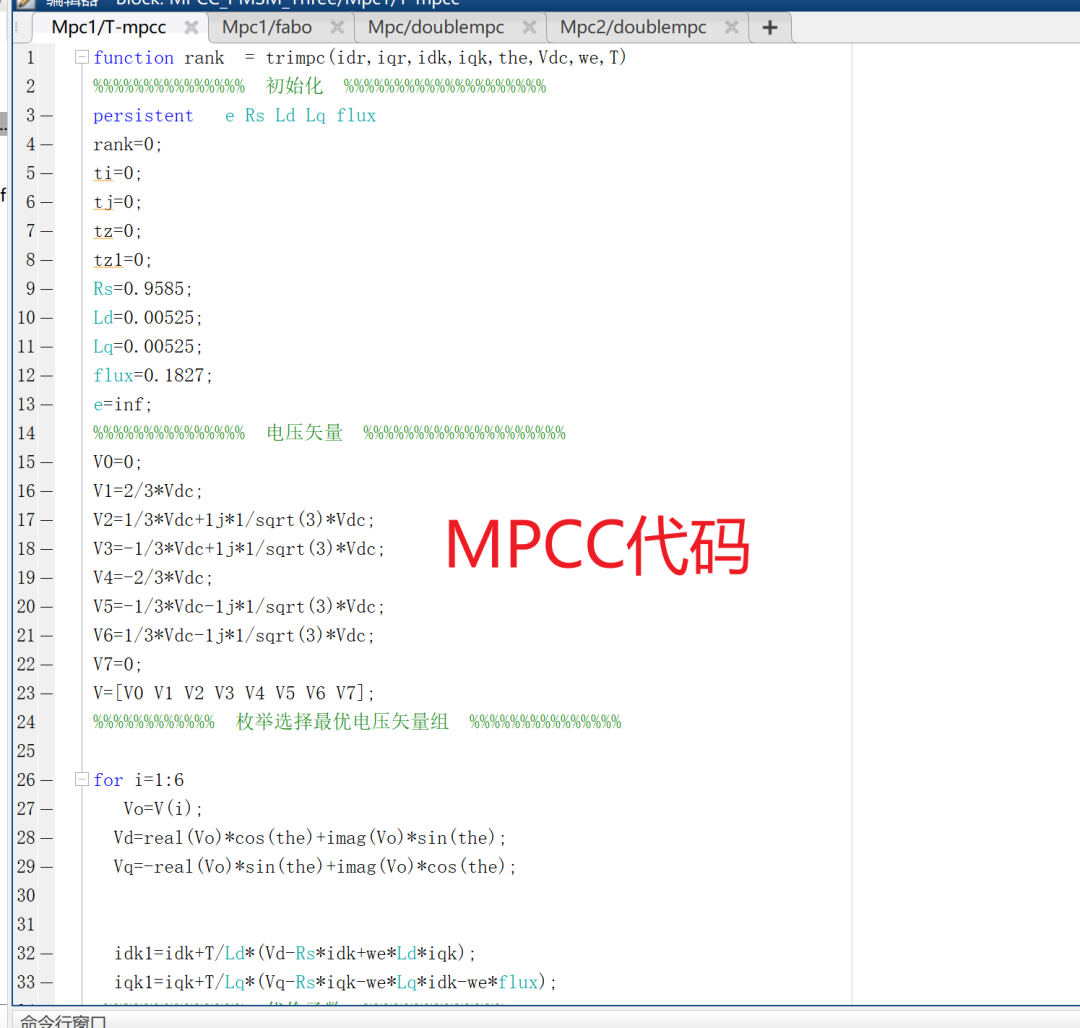This screenshot has height=1028, width=1080.
Task: Click the persistent keyword on line 3
Action: [x=143, y=116]
